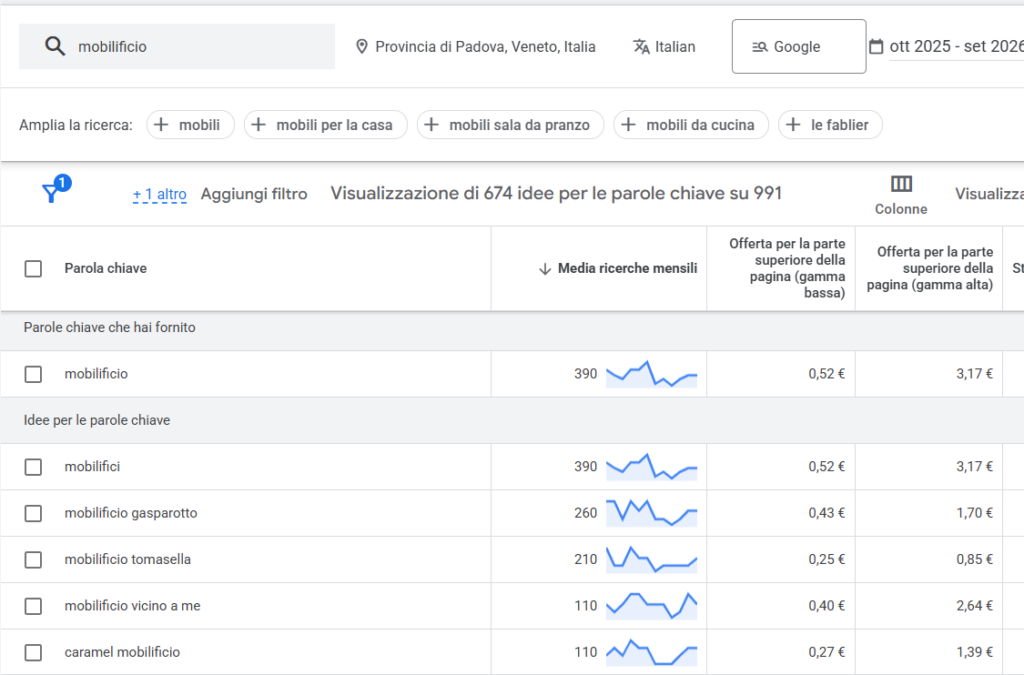
Task: Add 'mobili sala da pranzo' suggestion
Action: 511,125
